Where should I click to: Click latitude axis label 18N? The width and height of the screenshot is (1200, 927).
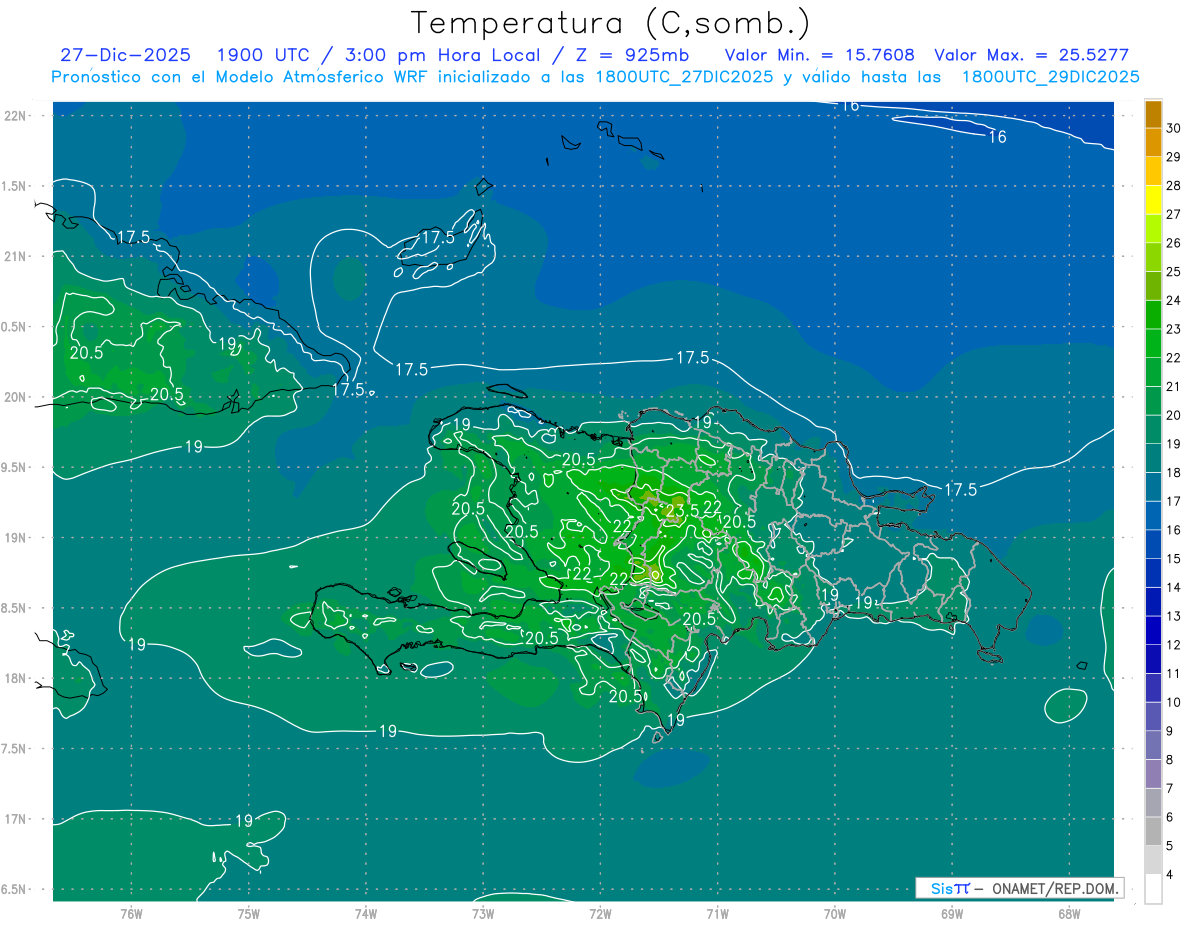[15, 678]
